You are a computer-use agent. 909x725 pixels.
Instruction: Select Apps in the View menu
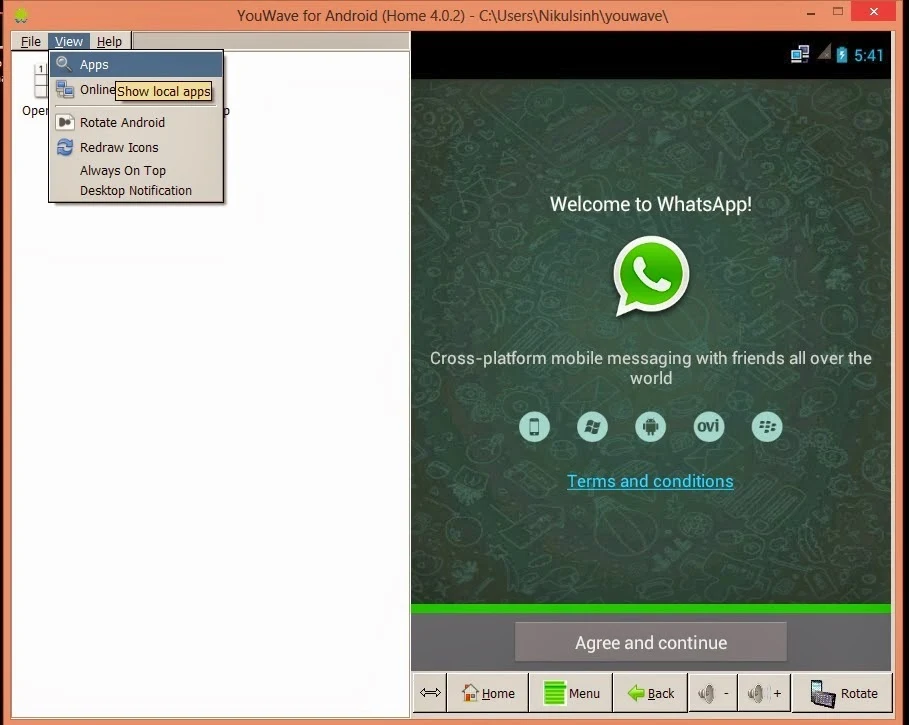coord(136,64)
